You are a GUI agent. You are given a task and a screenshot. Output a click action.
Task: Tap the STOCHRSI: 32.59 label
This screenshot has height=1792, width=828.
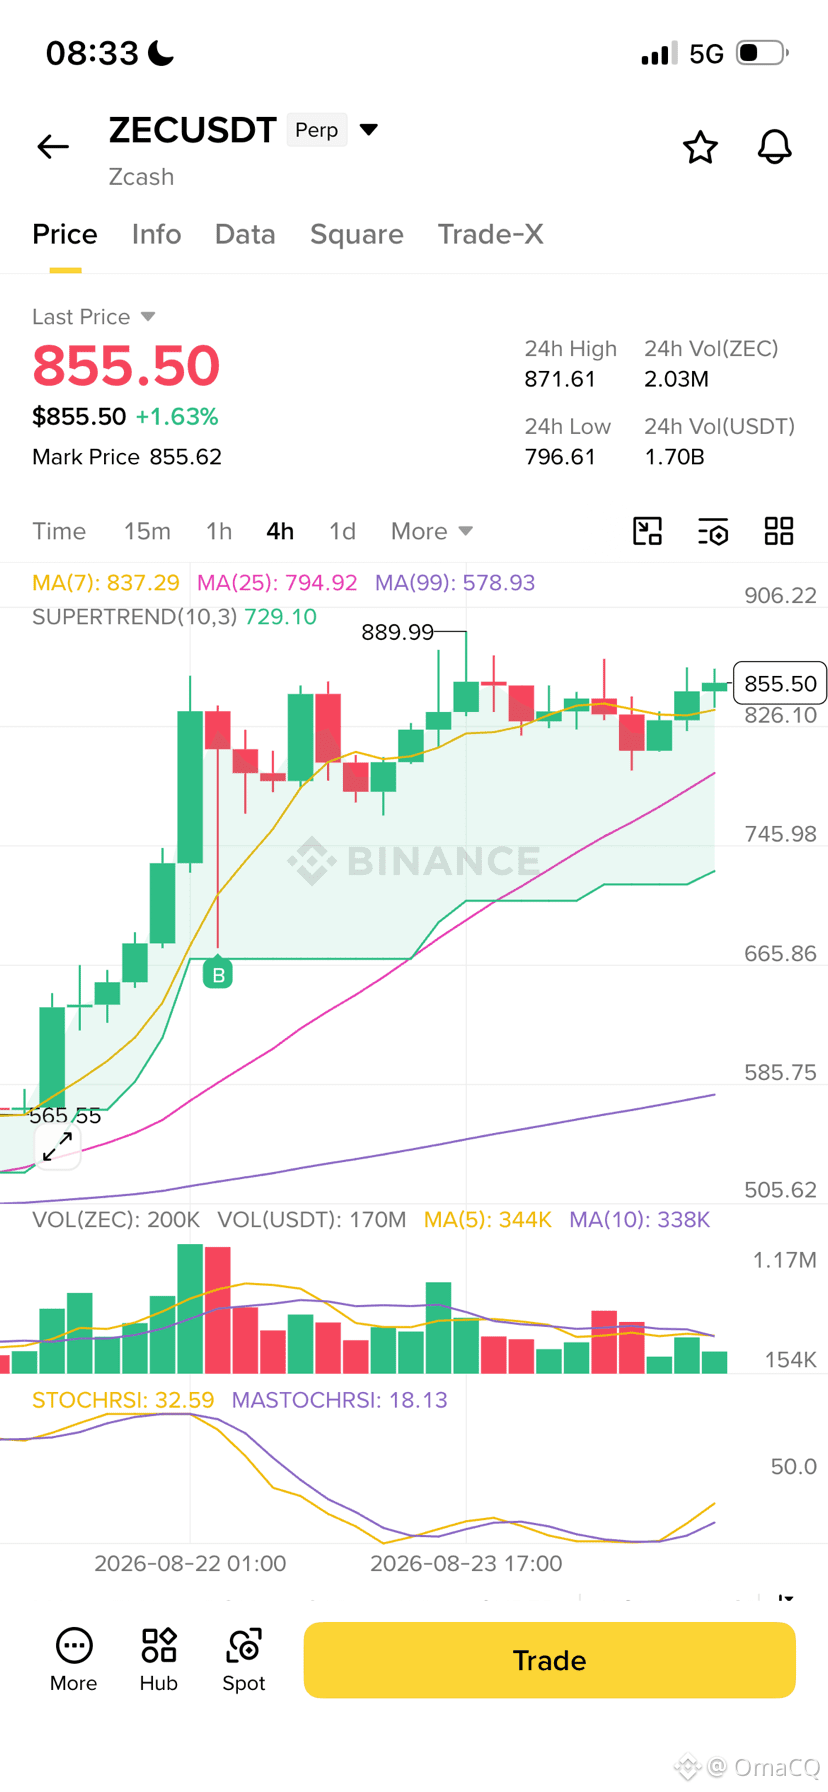pos(123,1400)
